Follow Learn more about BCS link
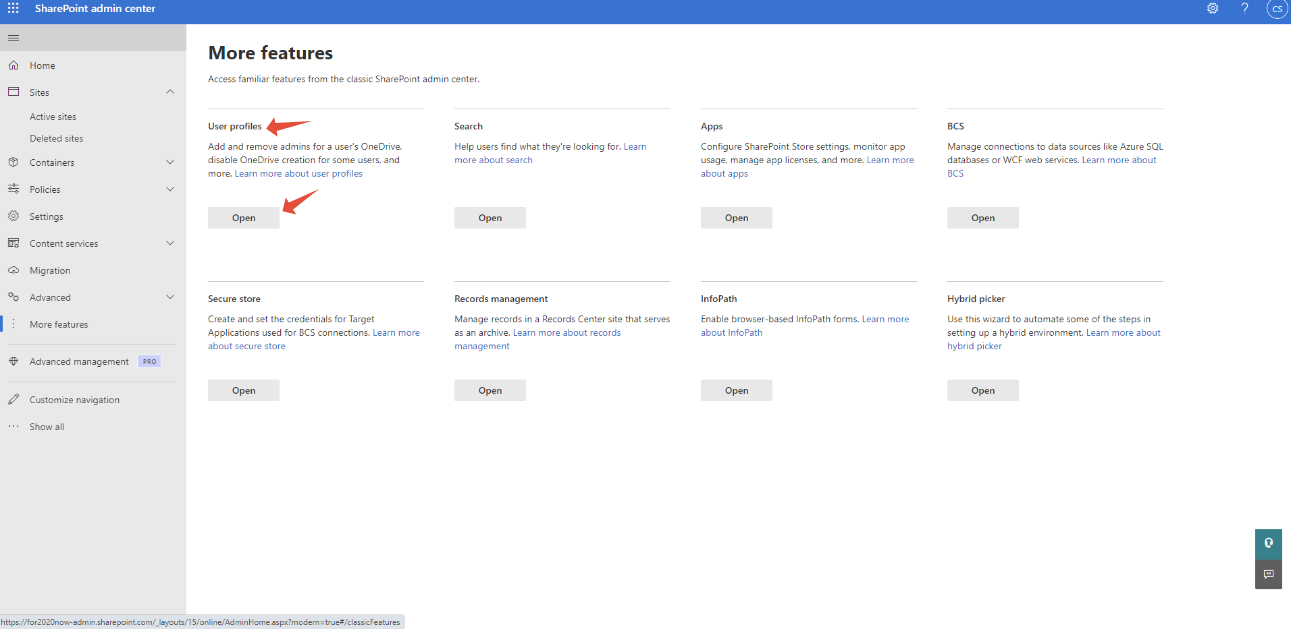This screenshot has width=1291, height=629. [1119, 160]
